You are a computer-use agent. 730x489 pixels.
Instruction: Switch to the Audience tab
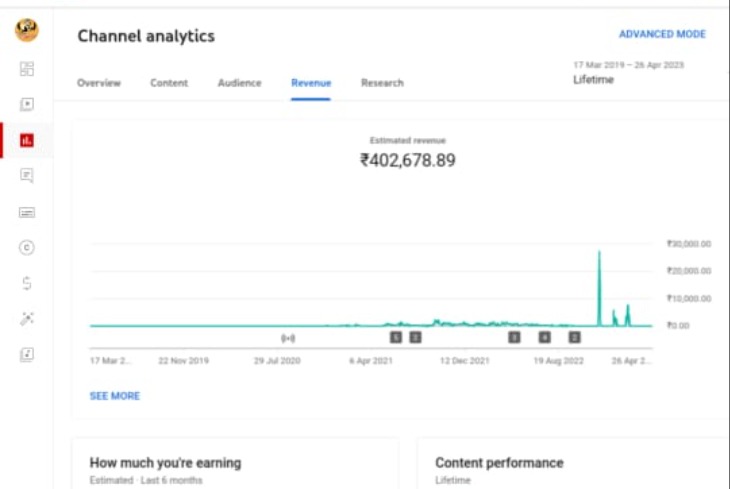(239, 83)
